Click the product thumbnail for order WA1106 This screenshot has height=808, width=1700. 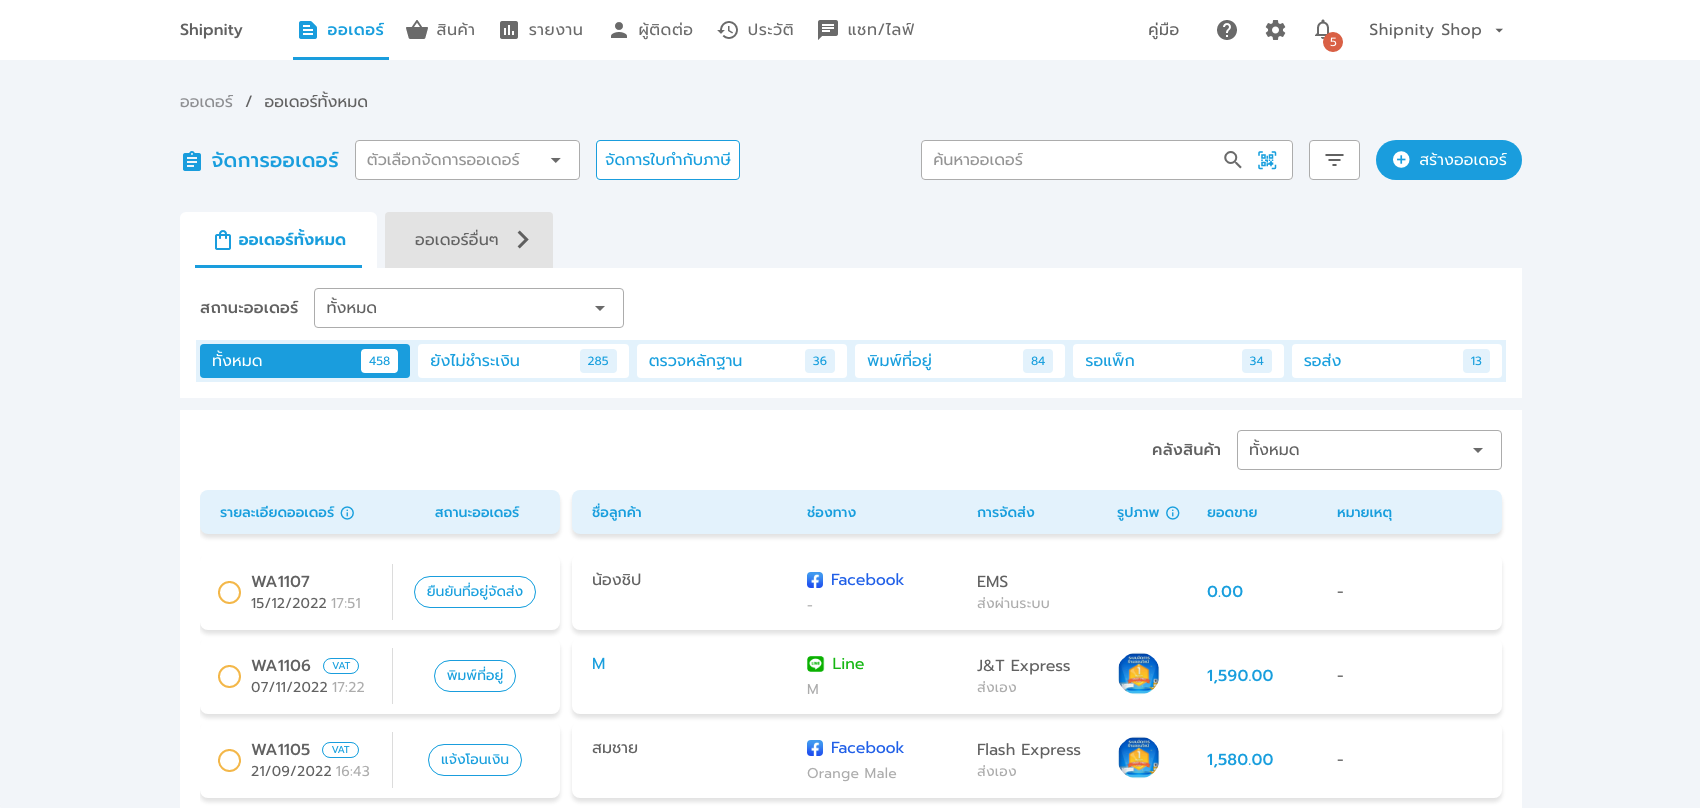tap(1138, 673)
